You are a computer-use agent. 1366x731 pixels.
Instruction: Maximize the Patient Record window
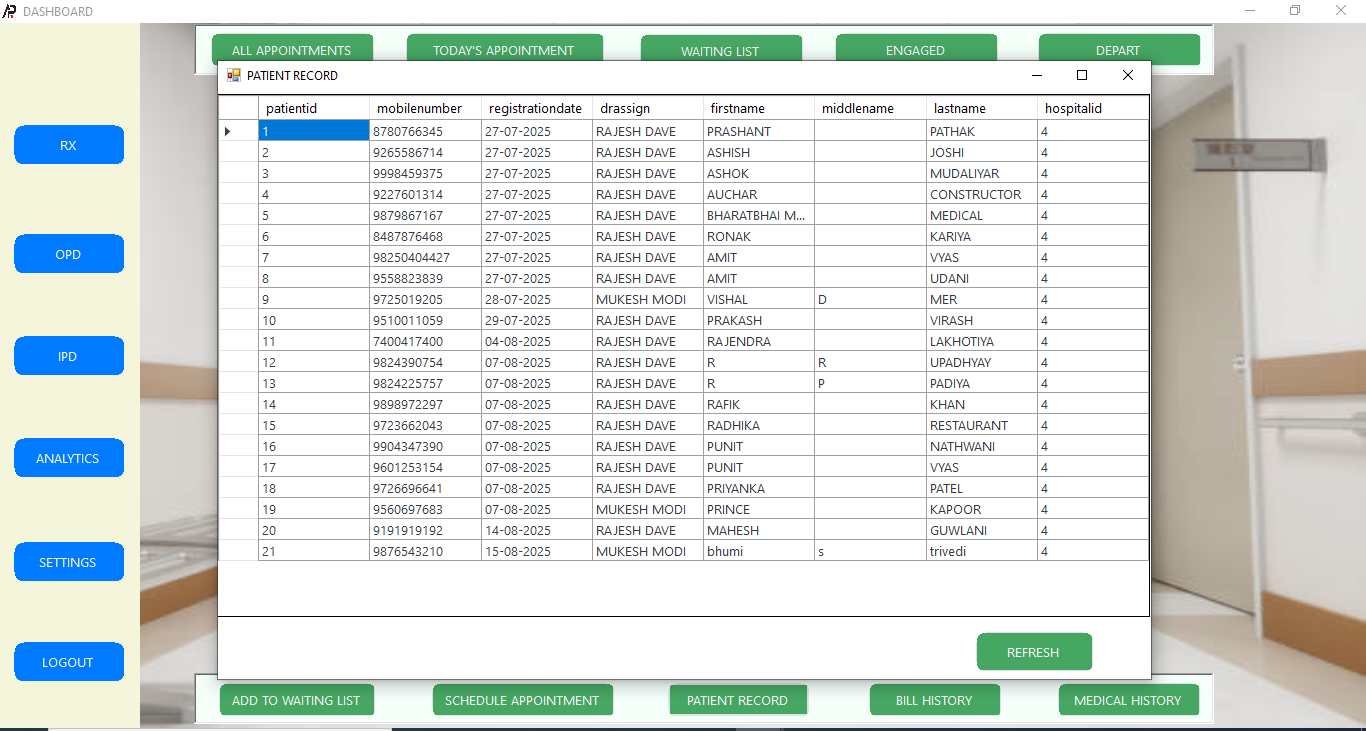pyautogui.click(x=1081, y=75)
